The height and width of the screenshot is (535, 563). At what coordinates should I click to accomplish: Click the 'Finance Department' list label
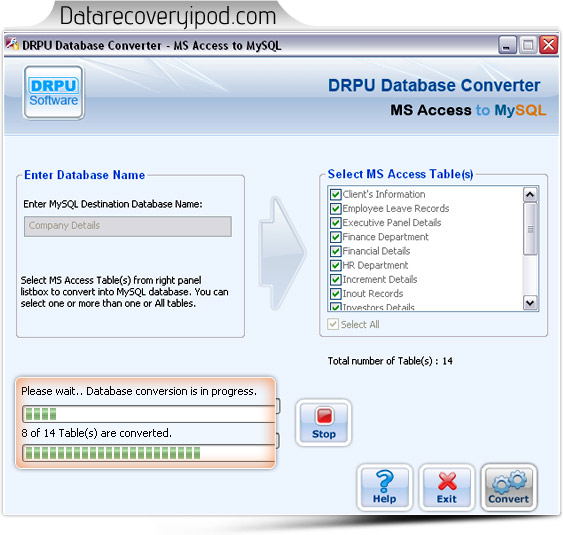pyautogui.click(x=385, y=237)
